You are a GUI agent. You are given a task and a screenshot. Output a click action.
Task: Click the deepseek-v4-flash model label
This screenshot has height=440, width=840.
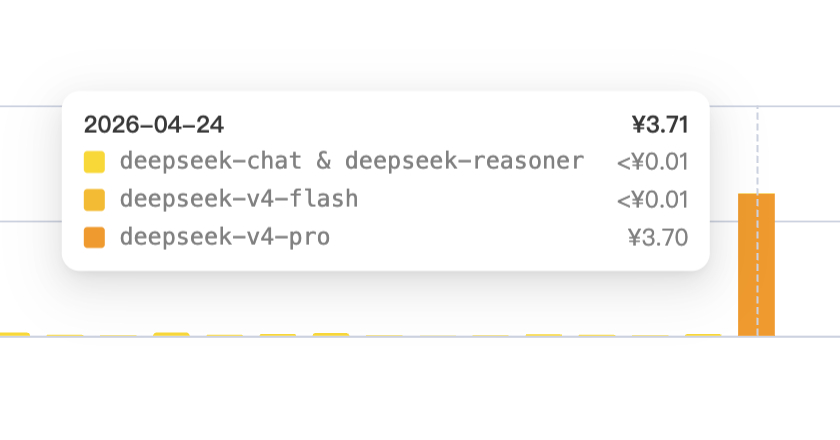coord(238,199)
